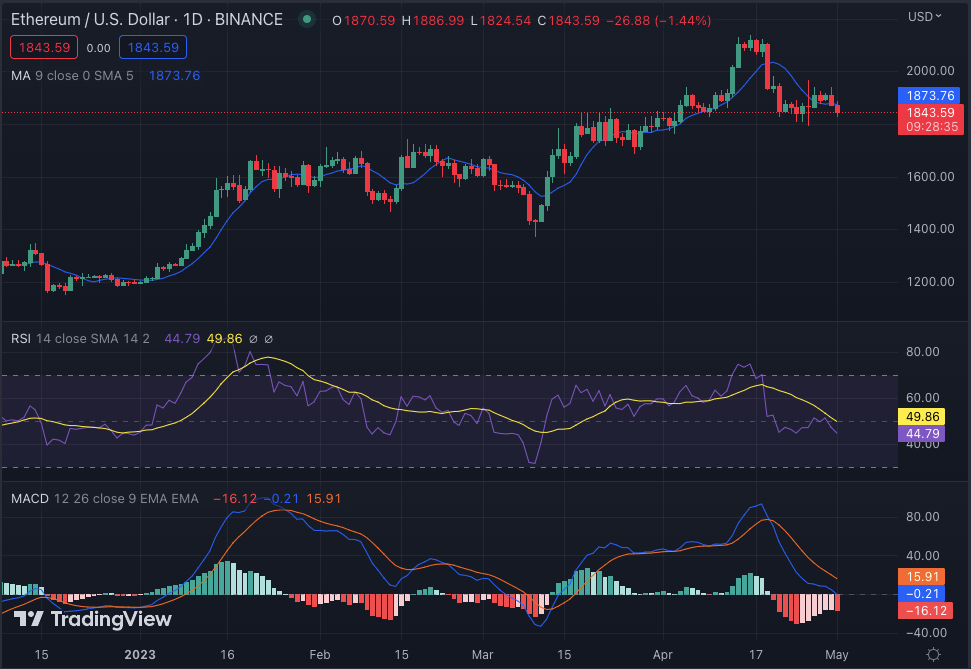Click the Apr label on the time axis
This screenshot has width=971, height=669.
pyautogui.click(x=663, y=654)
